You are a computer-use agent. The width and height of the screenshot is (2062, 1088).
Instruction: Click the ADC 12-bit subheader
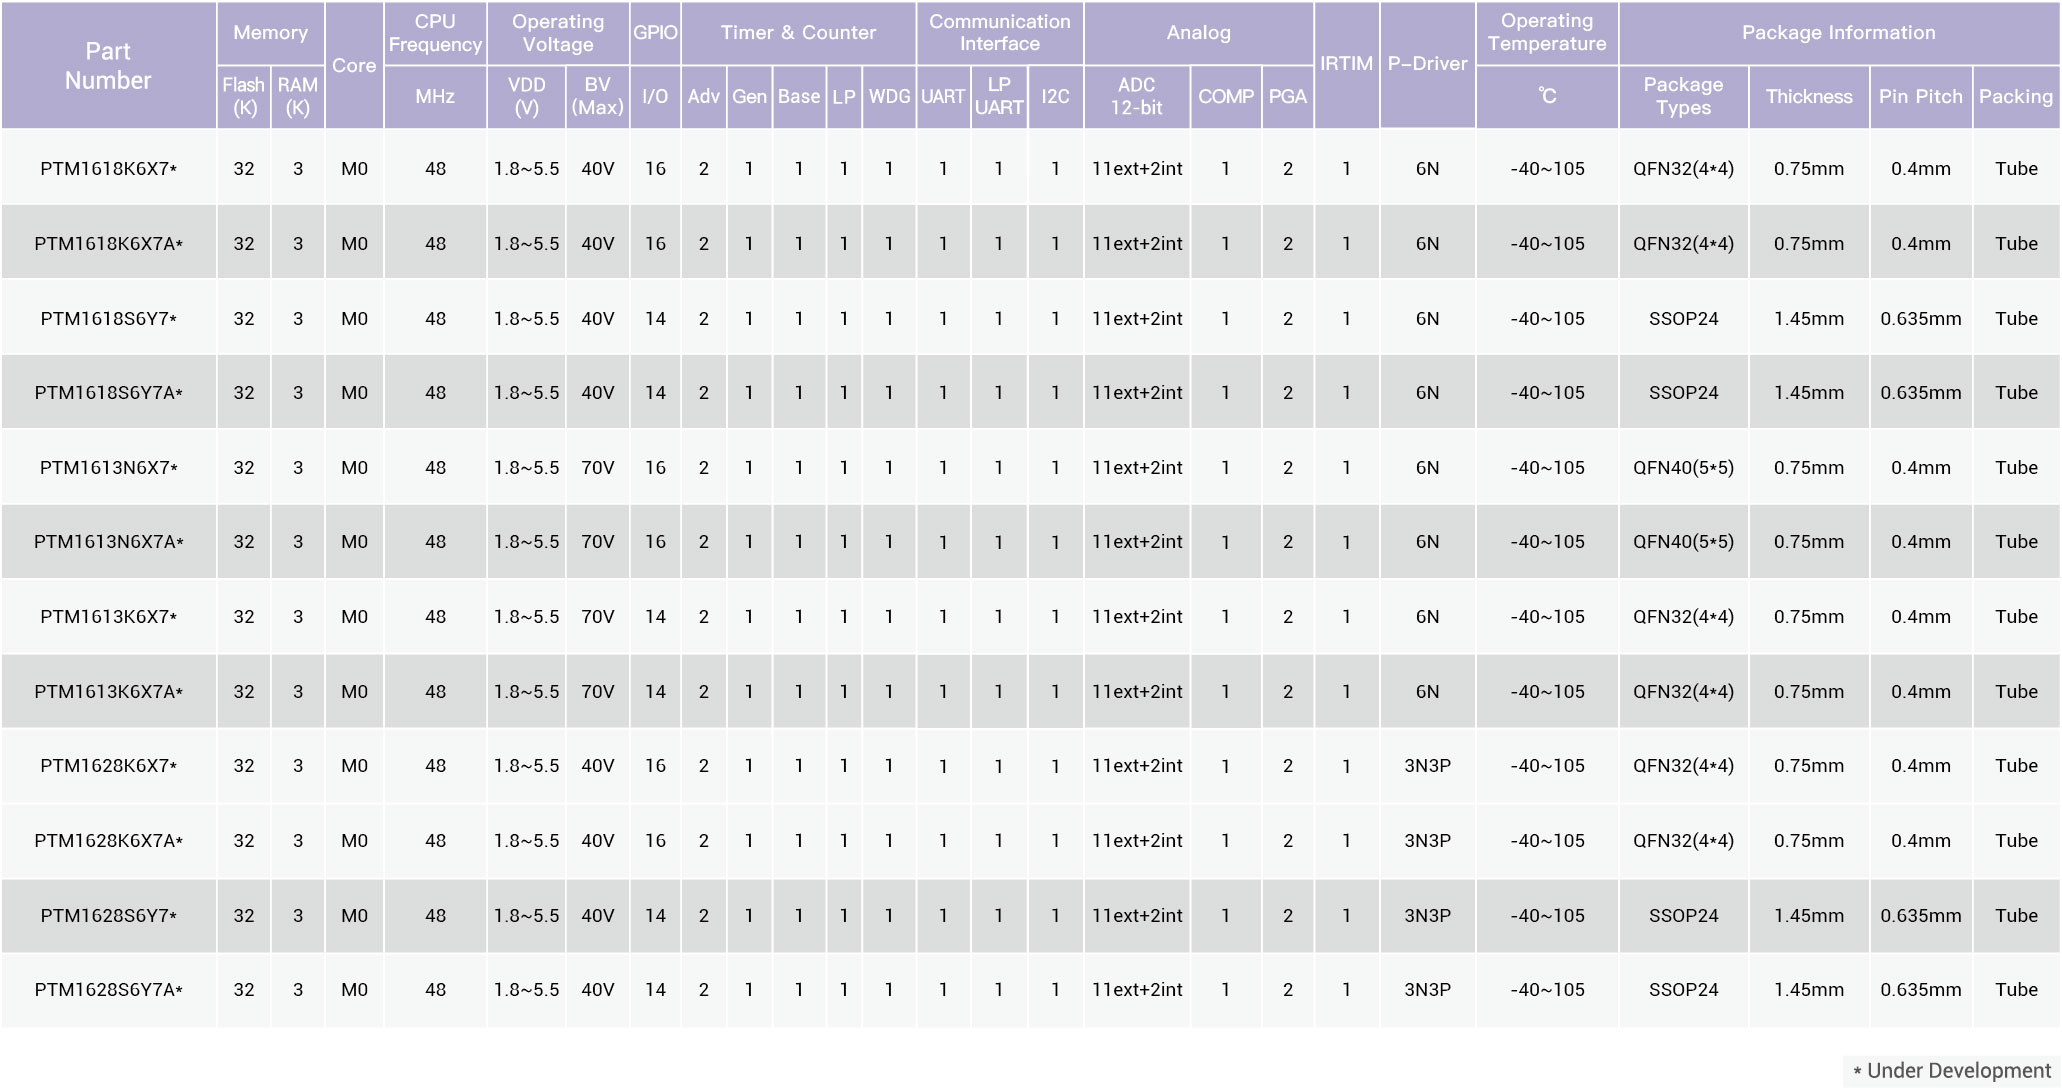[1136, 97]
